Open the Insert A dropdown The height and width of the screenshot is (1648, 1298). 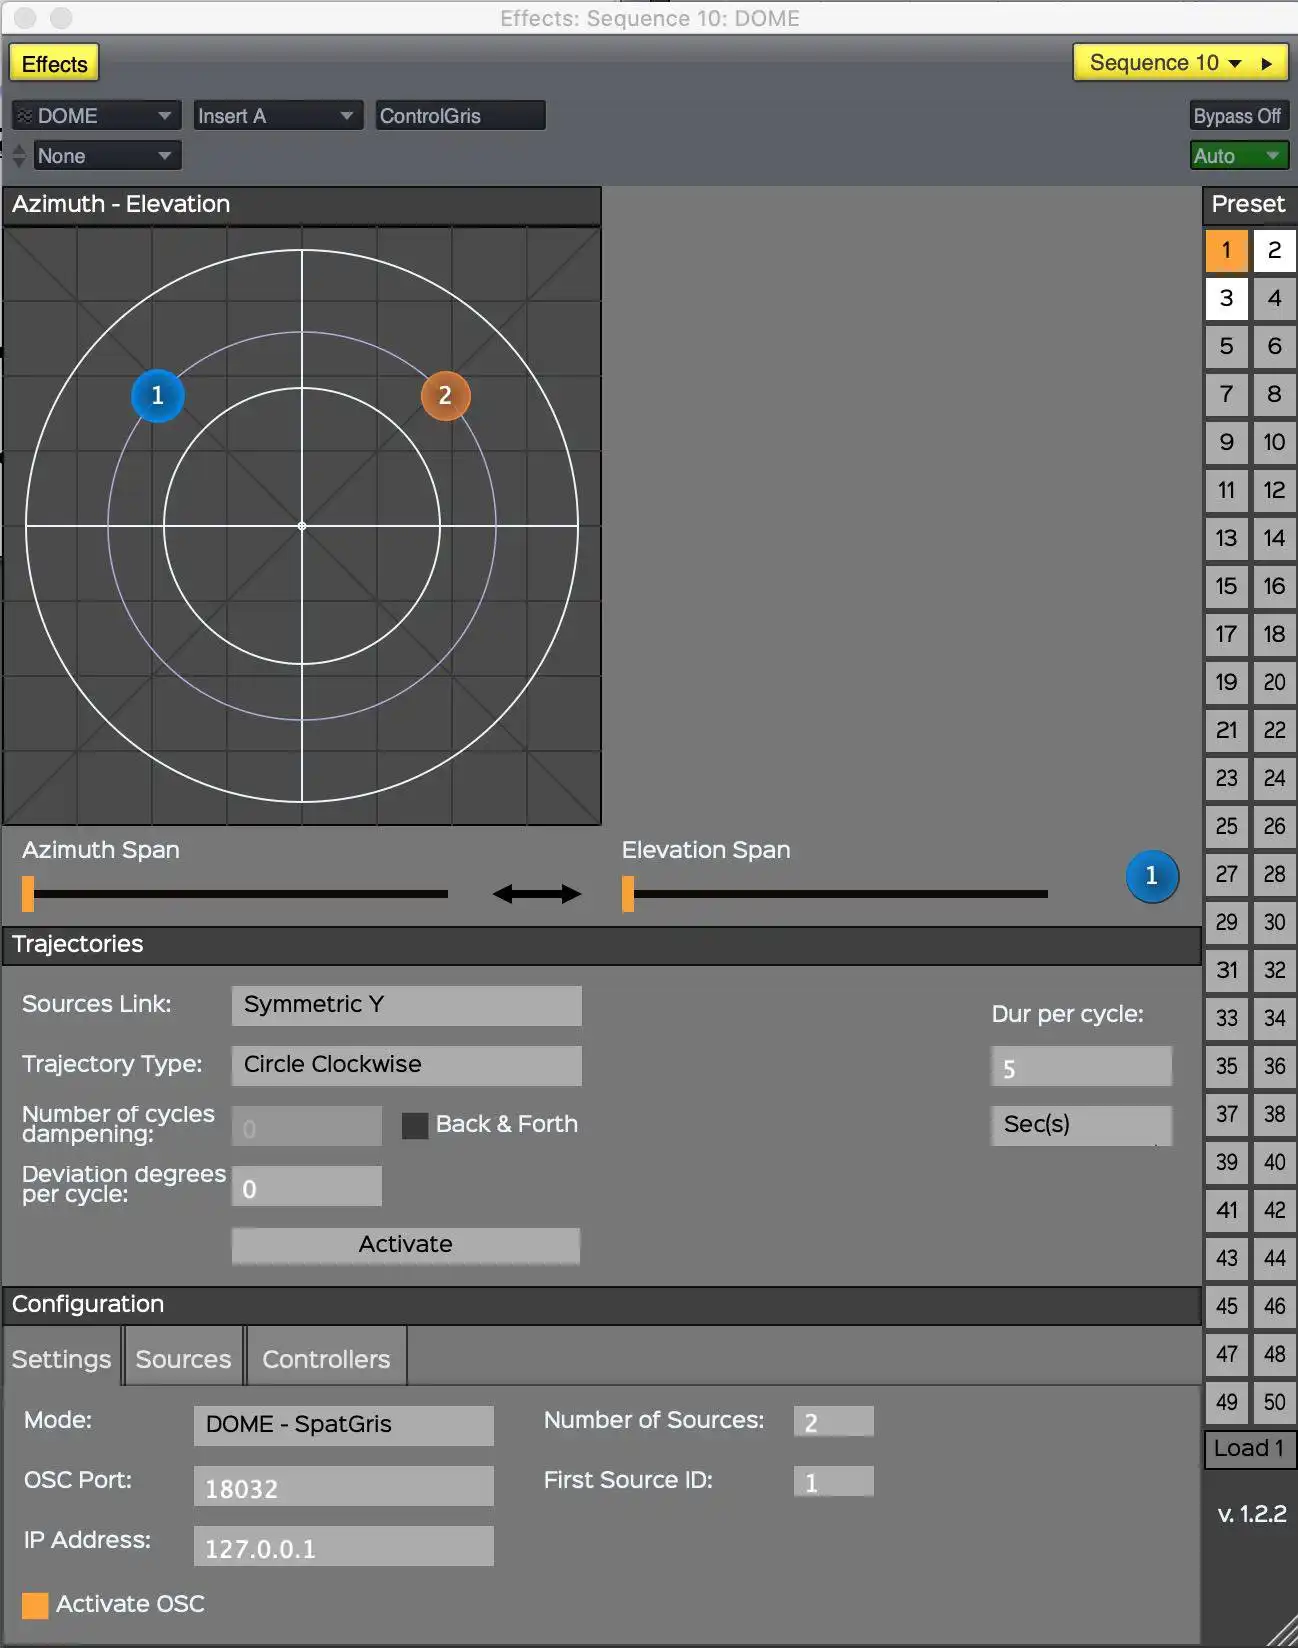(275, 116)
